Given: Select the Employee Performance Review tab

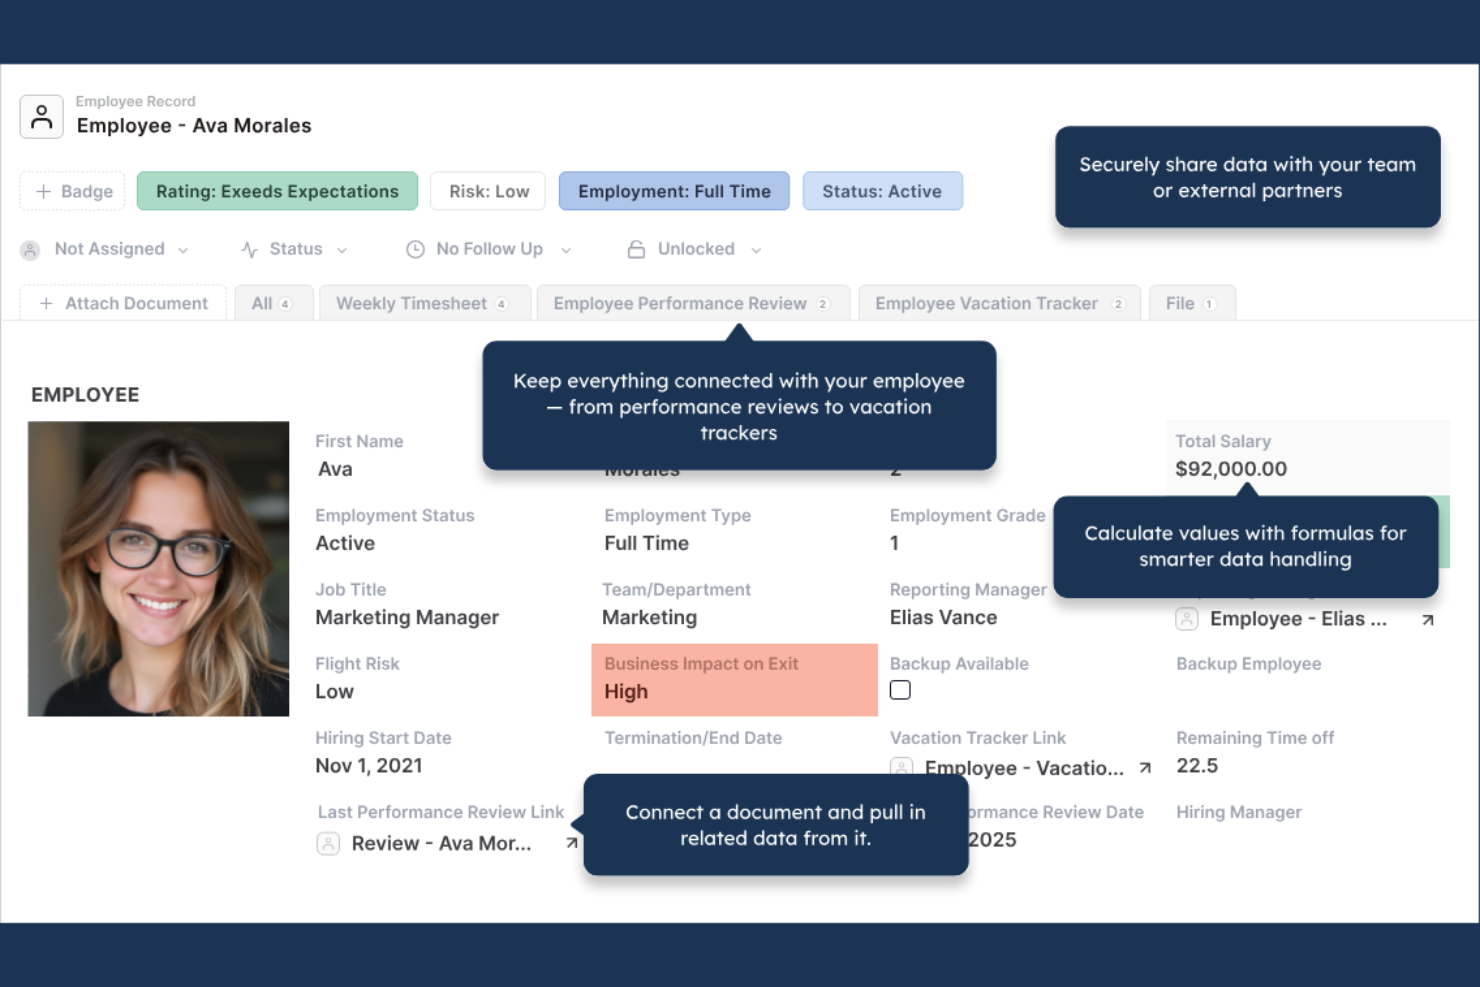Looking at the screenshot, I should pyautogui.click(x=693, y=303).
